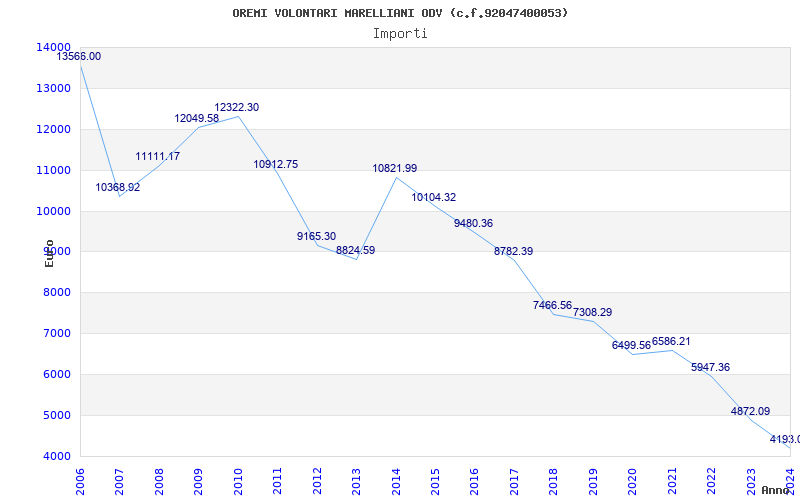The height and width of the screenshot is (500, 800).
Task: Click the 2019 x-axis year label
Action: (x=593, y=481)
